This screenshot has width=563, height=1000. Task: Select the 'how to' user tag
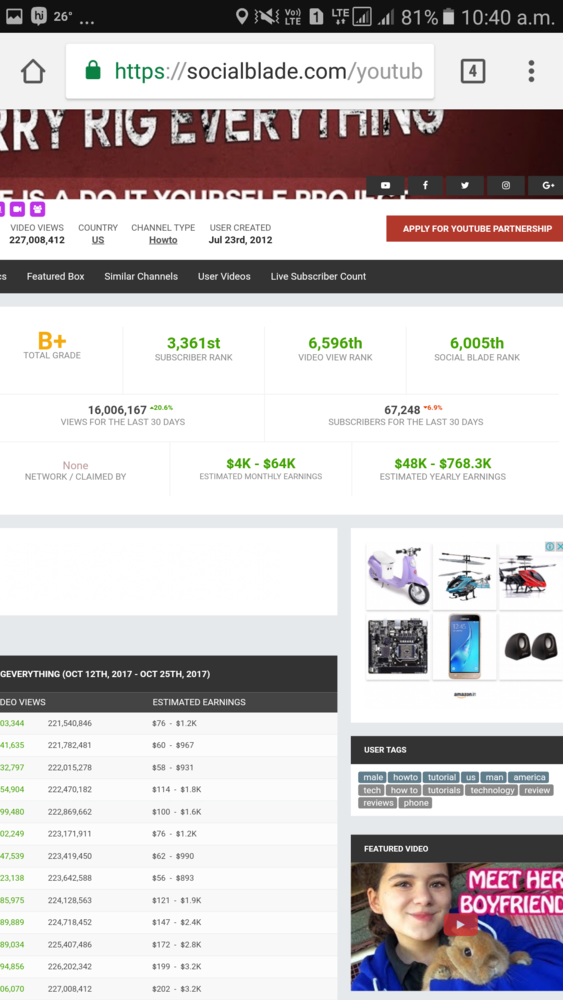pyautogui.click(x=404, y=790)
